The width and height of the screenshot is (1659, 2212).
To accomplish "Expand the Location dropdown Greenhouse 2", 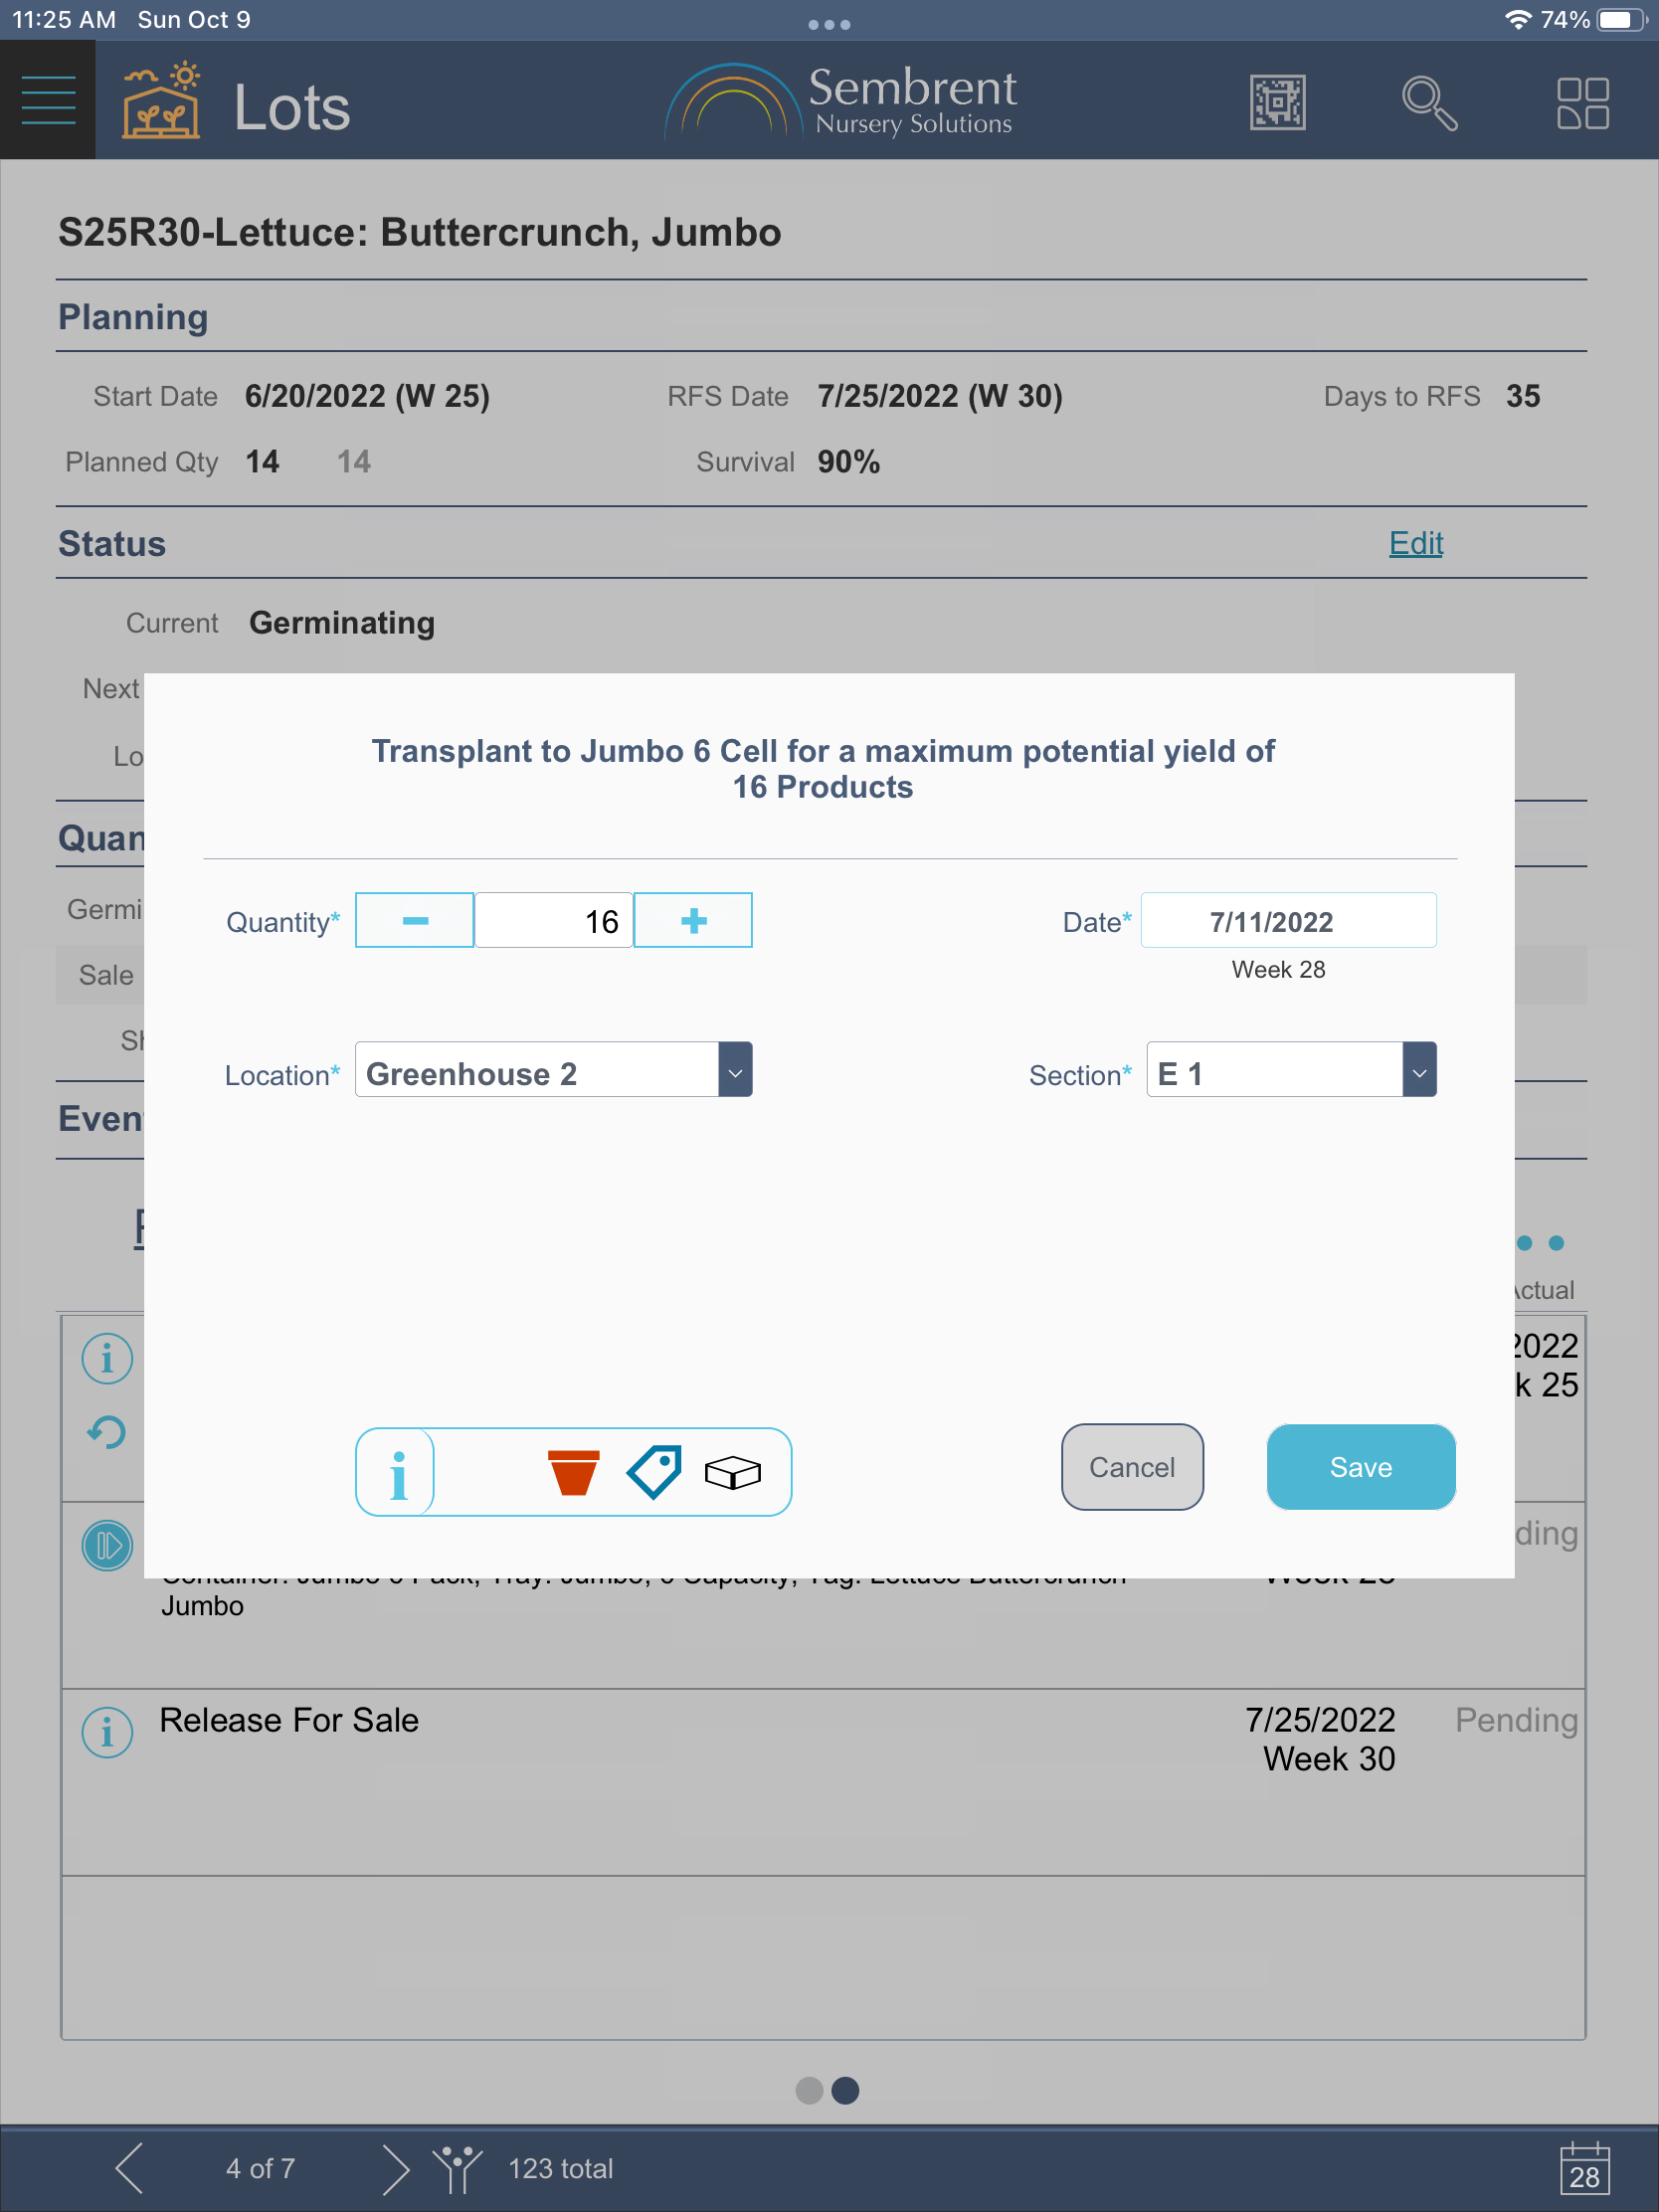I will 735,1071.
